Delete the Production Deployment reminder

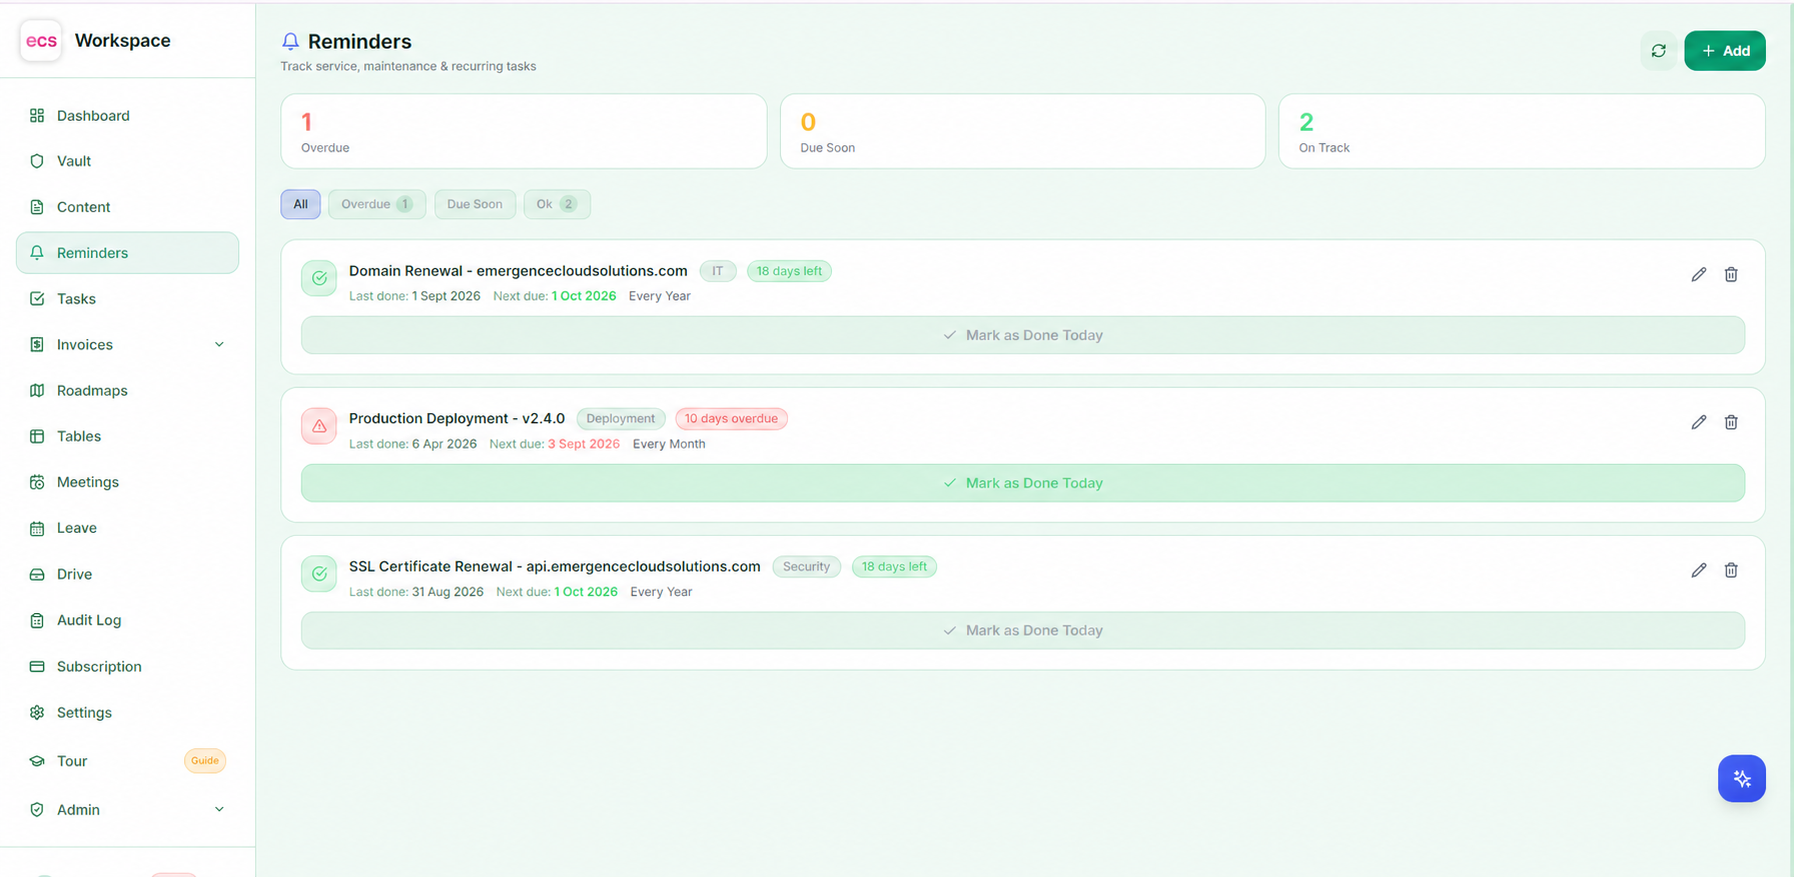click(1731, 422)
